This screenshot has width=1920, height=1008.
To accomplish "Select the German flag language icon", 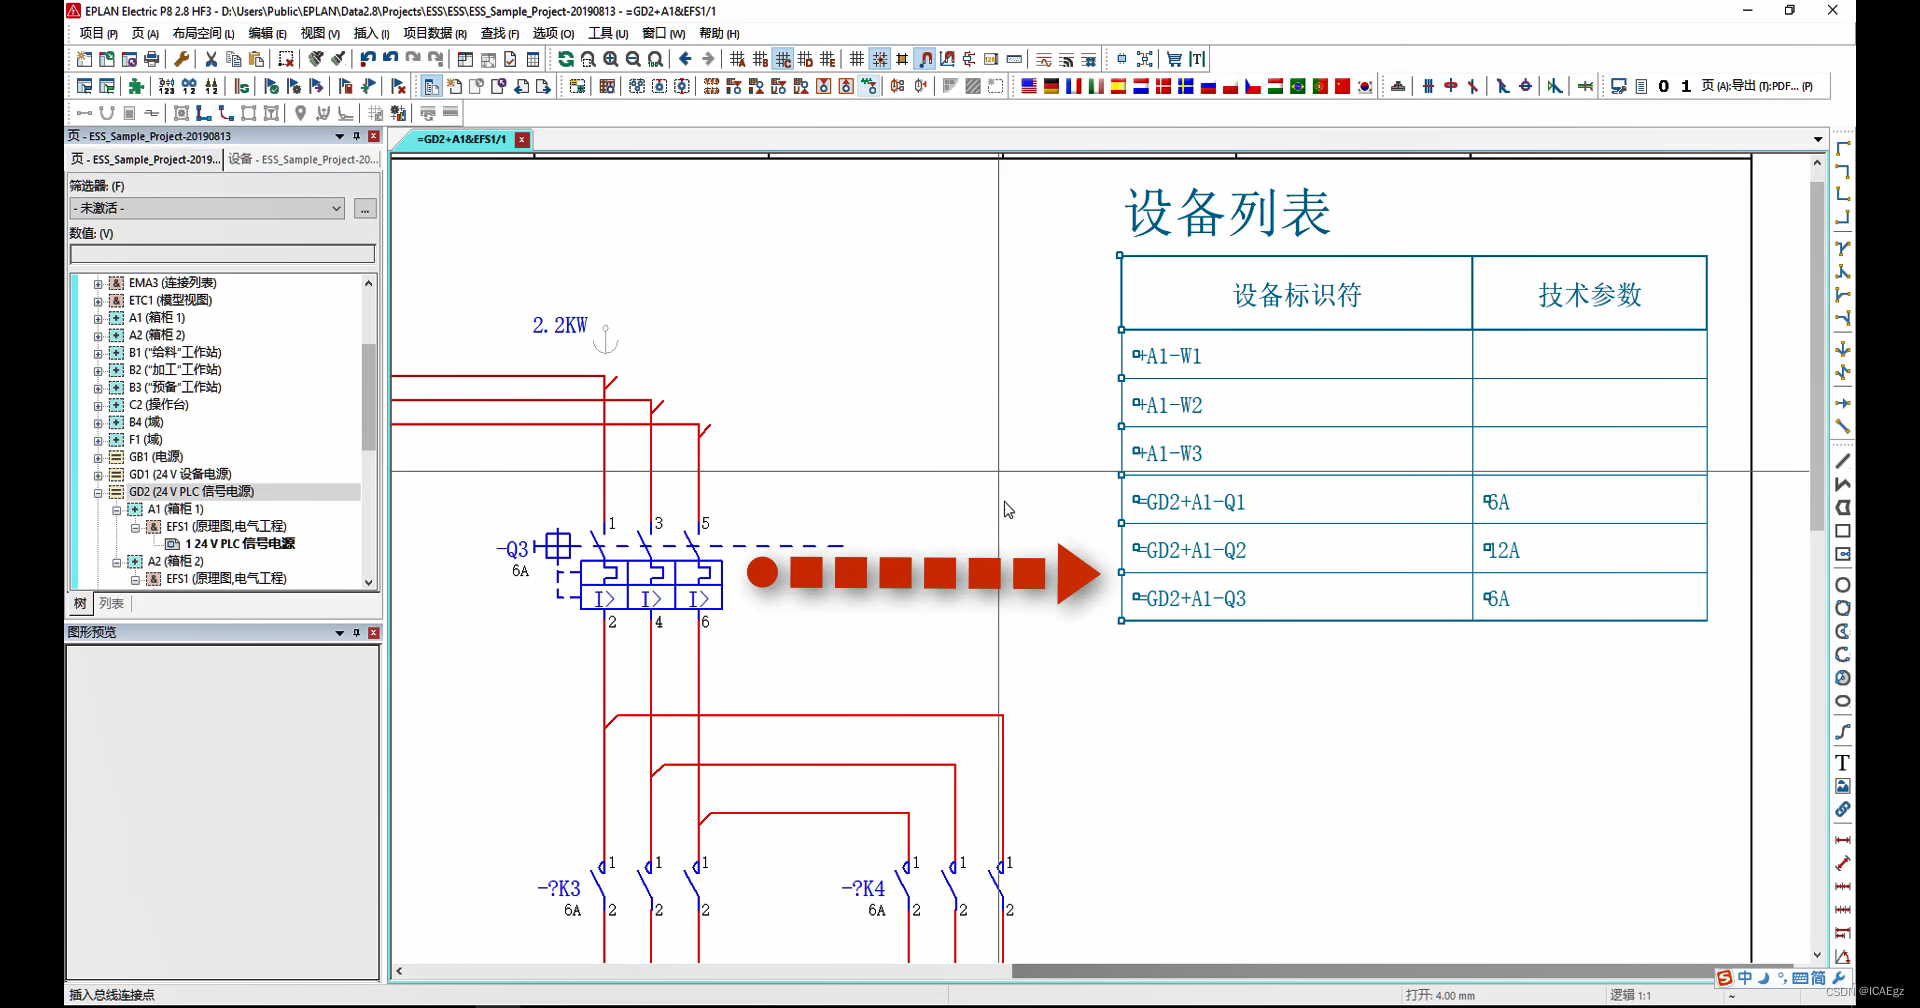I will (x=1051, y=87).
